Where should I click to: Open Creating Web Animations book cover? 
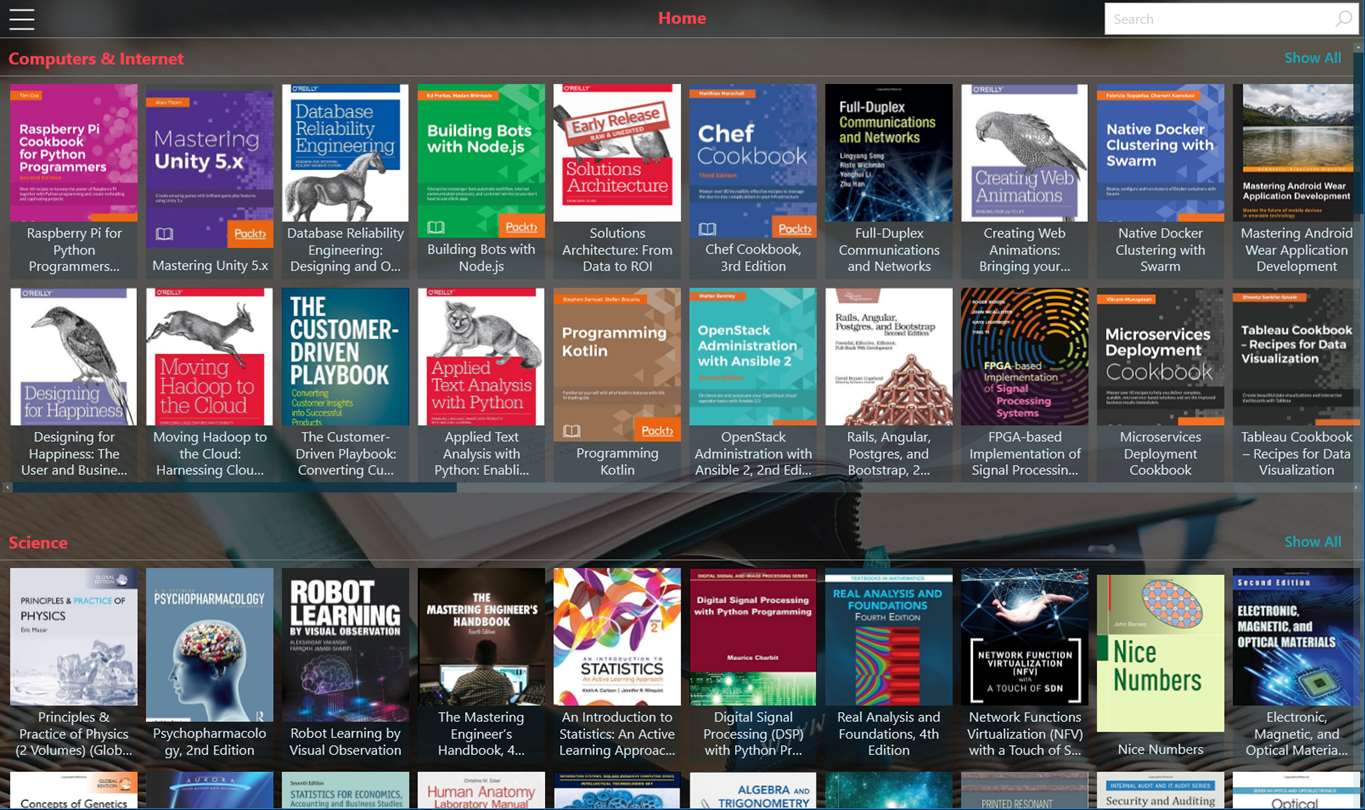click(1026, 153)
